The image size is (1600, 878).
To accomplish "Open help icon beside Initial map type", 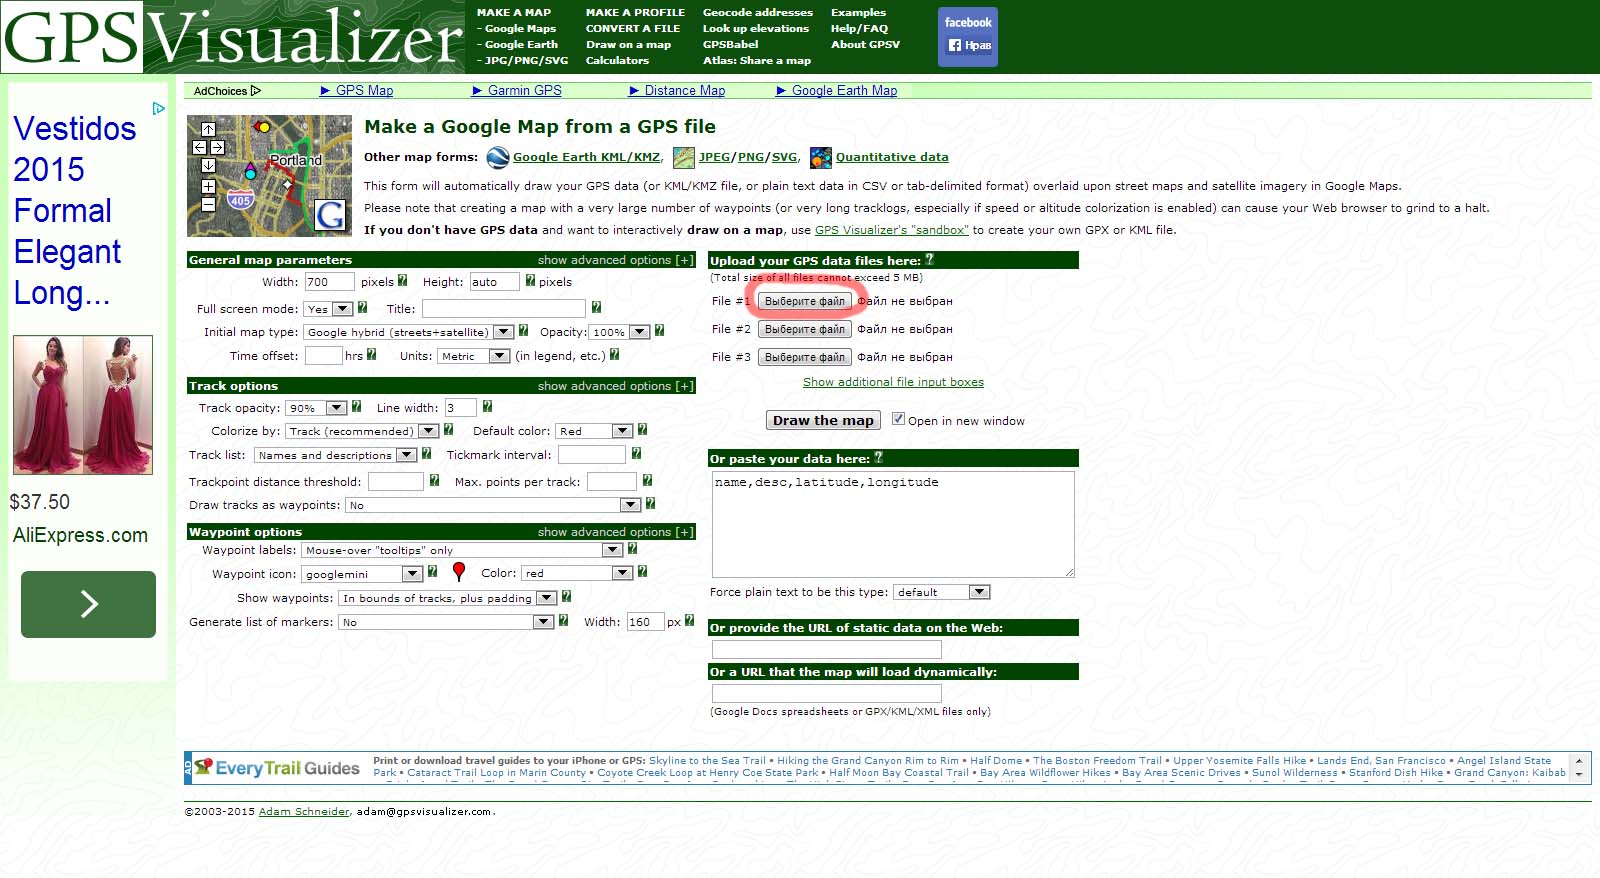I will pos(523,331).
